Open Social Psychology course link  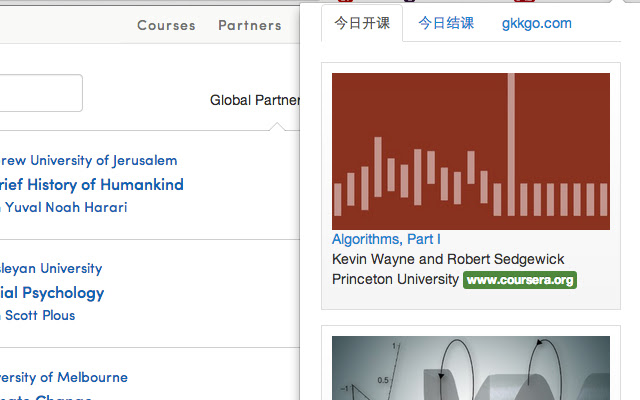[52, 293]
